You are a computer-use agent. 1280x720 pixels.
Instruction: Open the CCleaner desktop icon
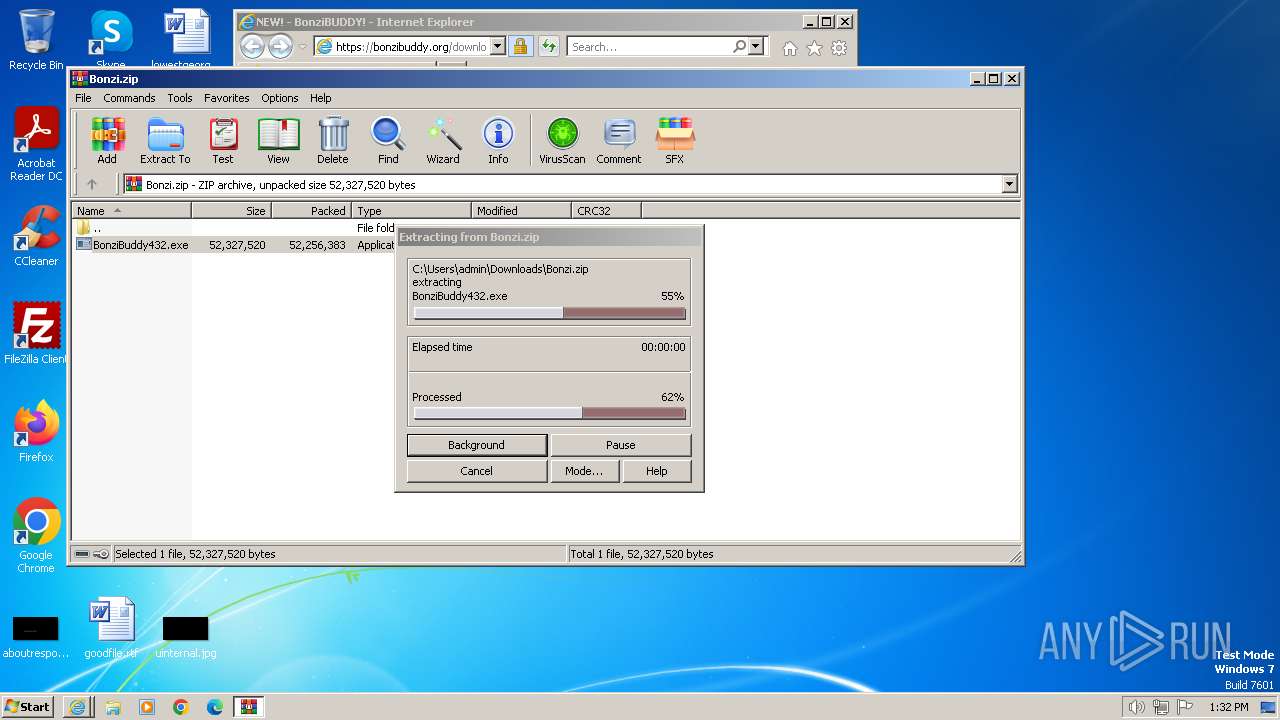[36, 236]
